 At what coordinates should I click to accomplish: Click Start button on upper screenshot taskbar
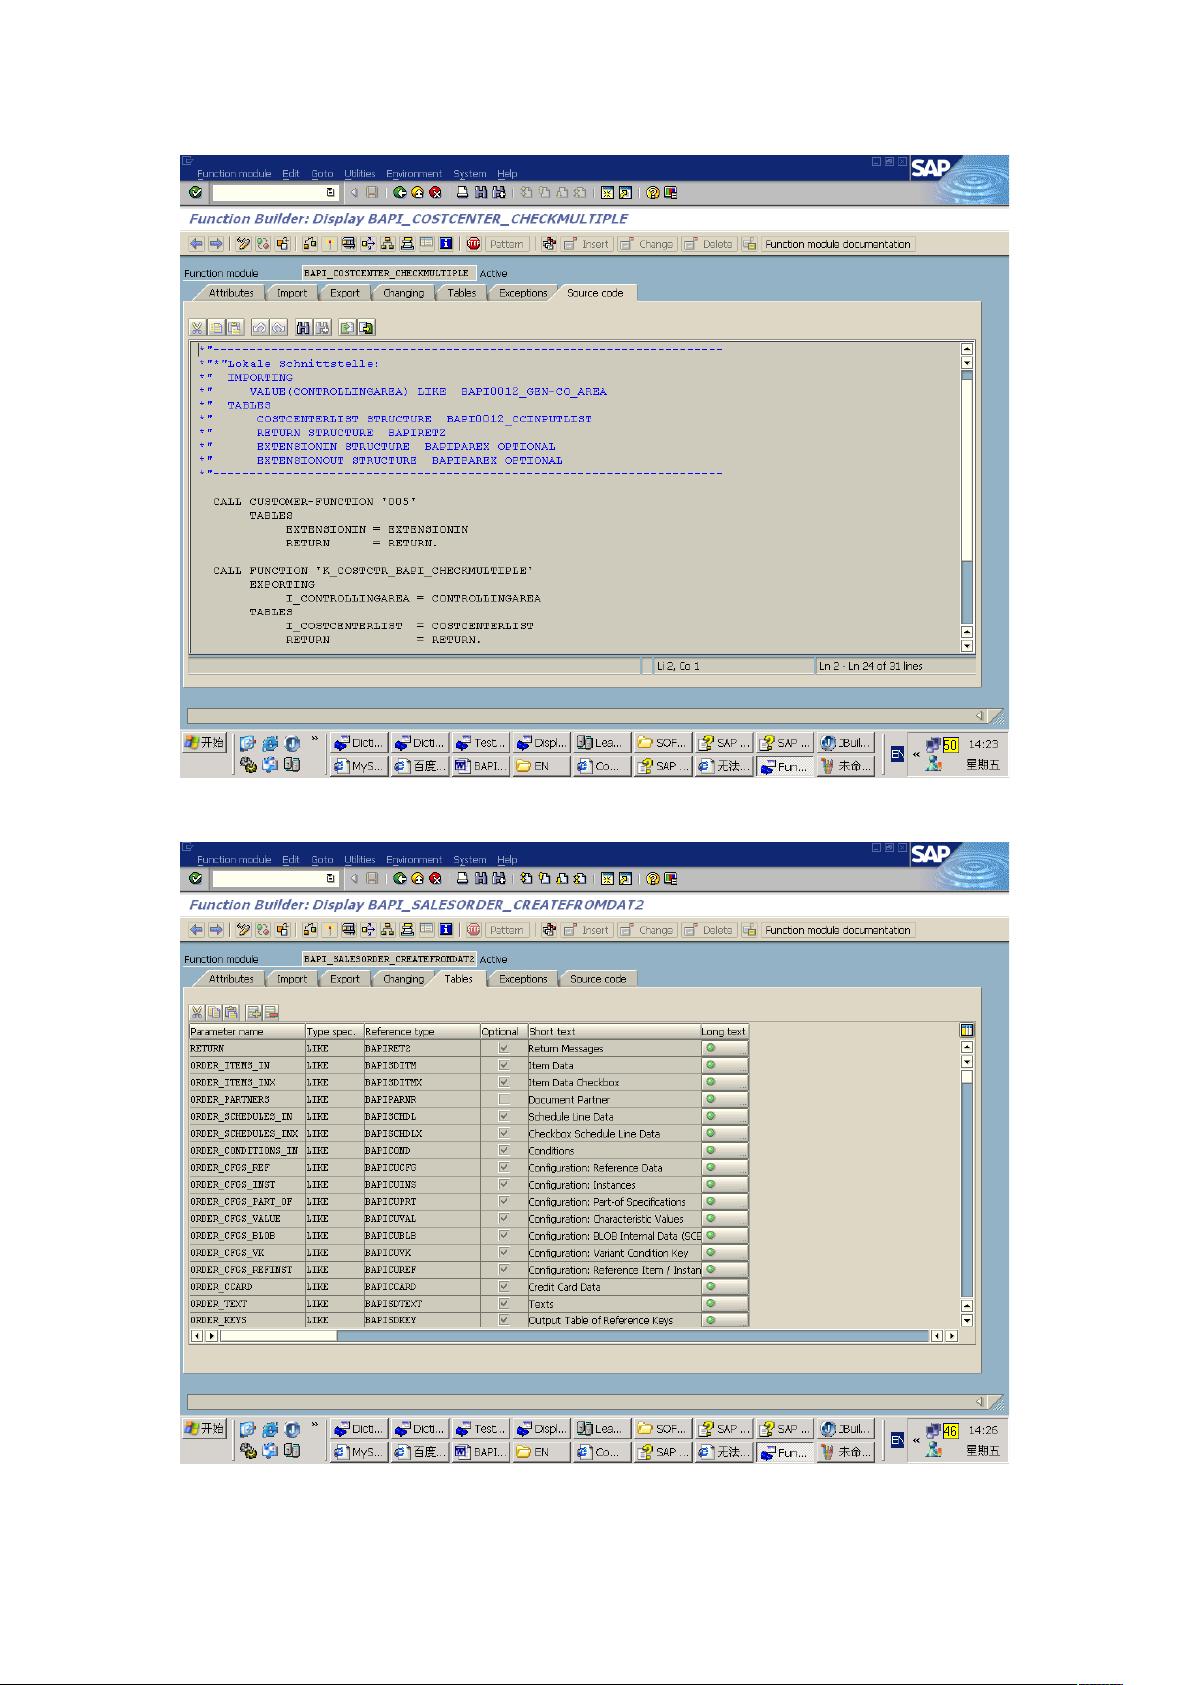(205, 743)
